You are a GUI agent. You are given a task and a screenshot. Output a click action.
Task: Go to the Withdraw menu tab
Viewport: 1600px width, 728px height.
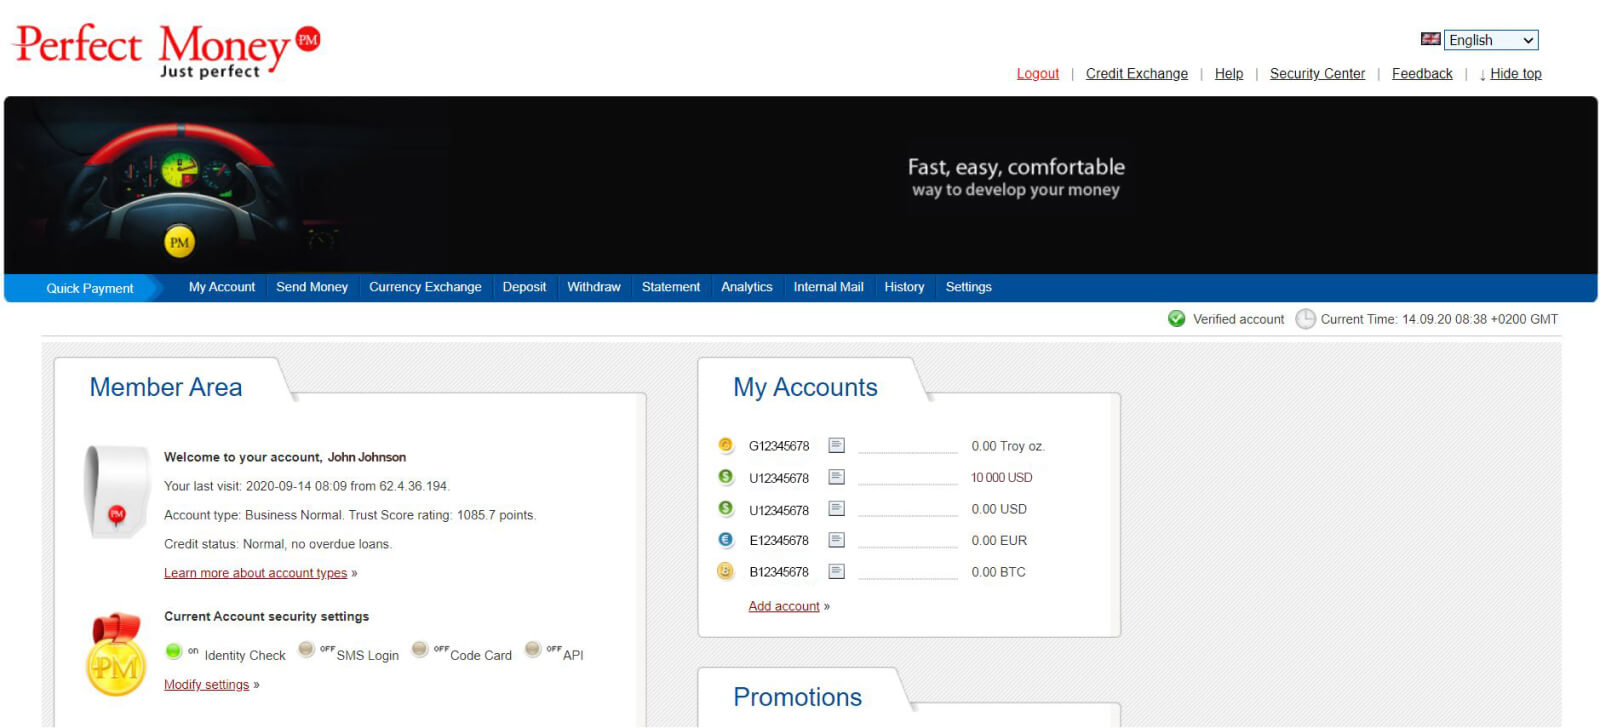click(594, 287)
